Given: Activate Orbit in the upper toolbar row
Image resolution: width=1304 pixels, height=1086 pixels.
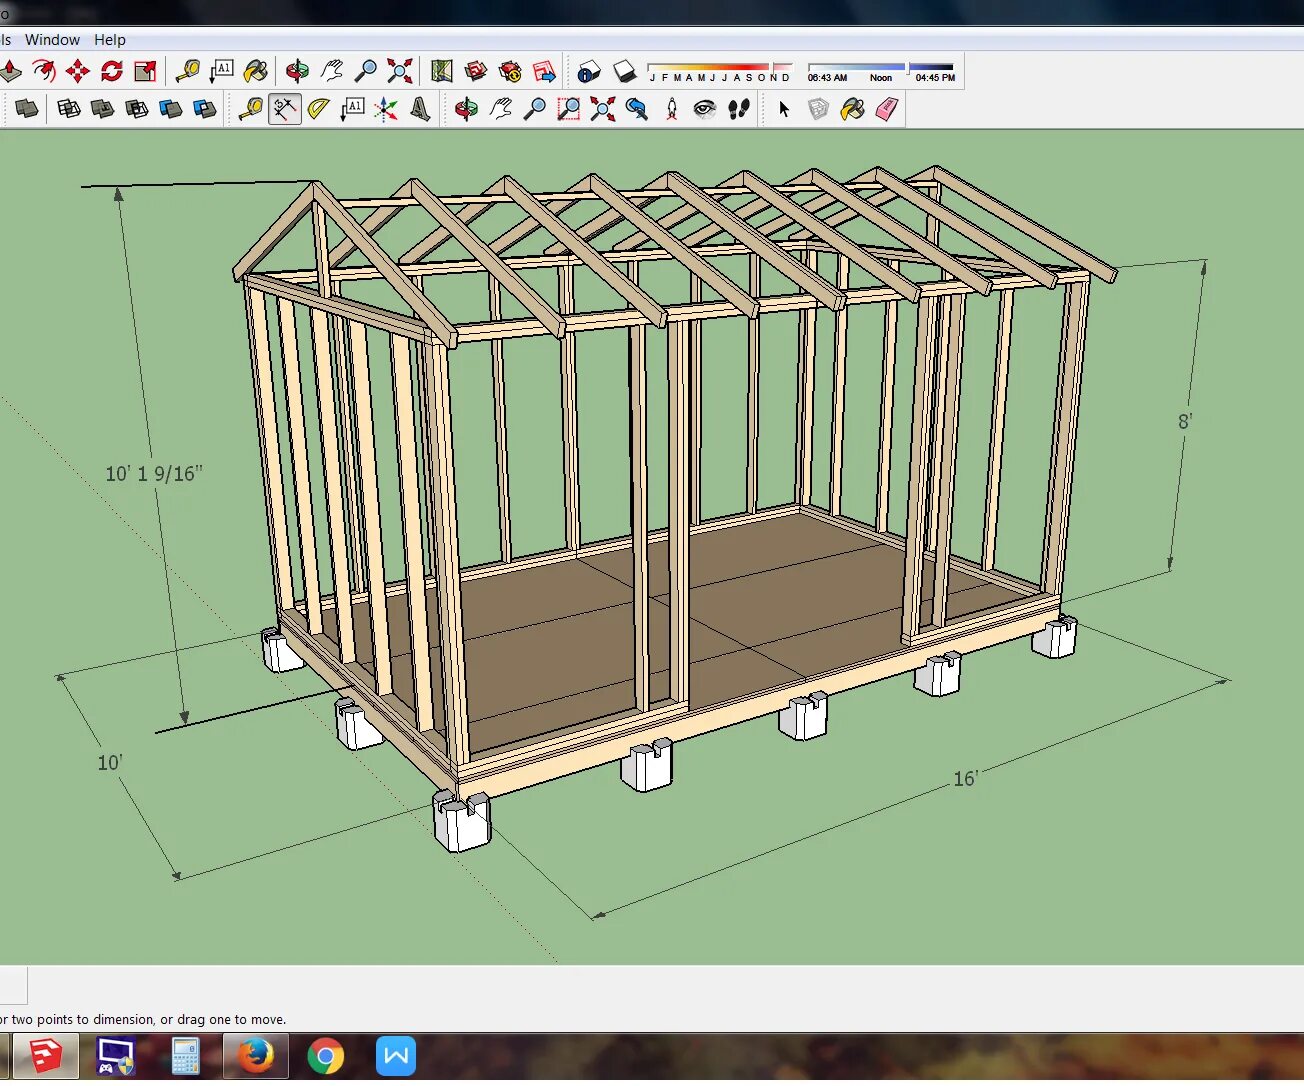Looking at the screenshot, I should (297, 71).
